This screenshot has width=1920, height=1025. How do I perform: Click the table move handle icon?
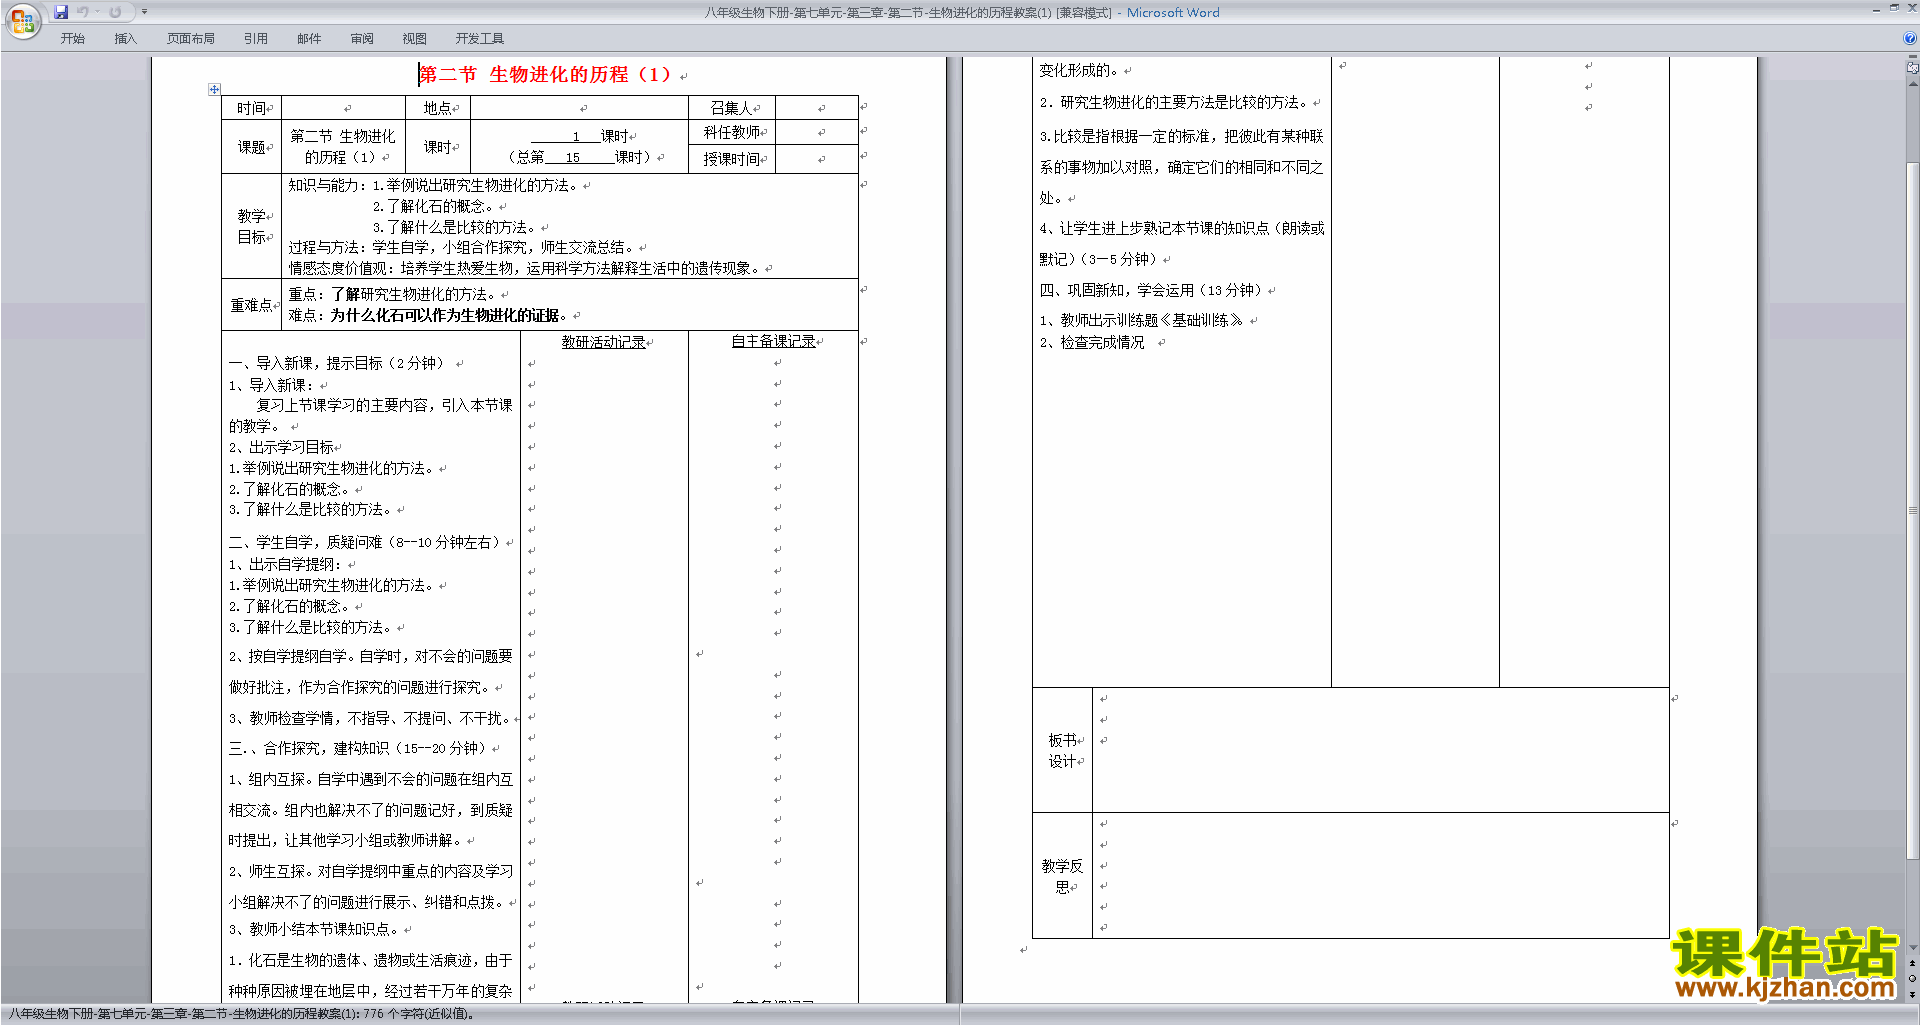click(214, 89)
